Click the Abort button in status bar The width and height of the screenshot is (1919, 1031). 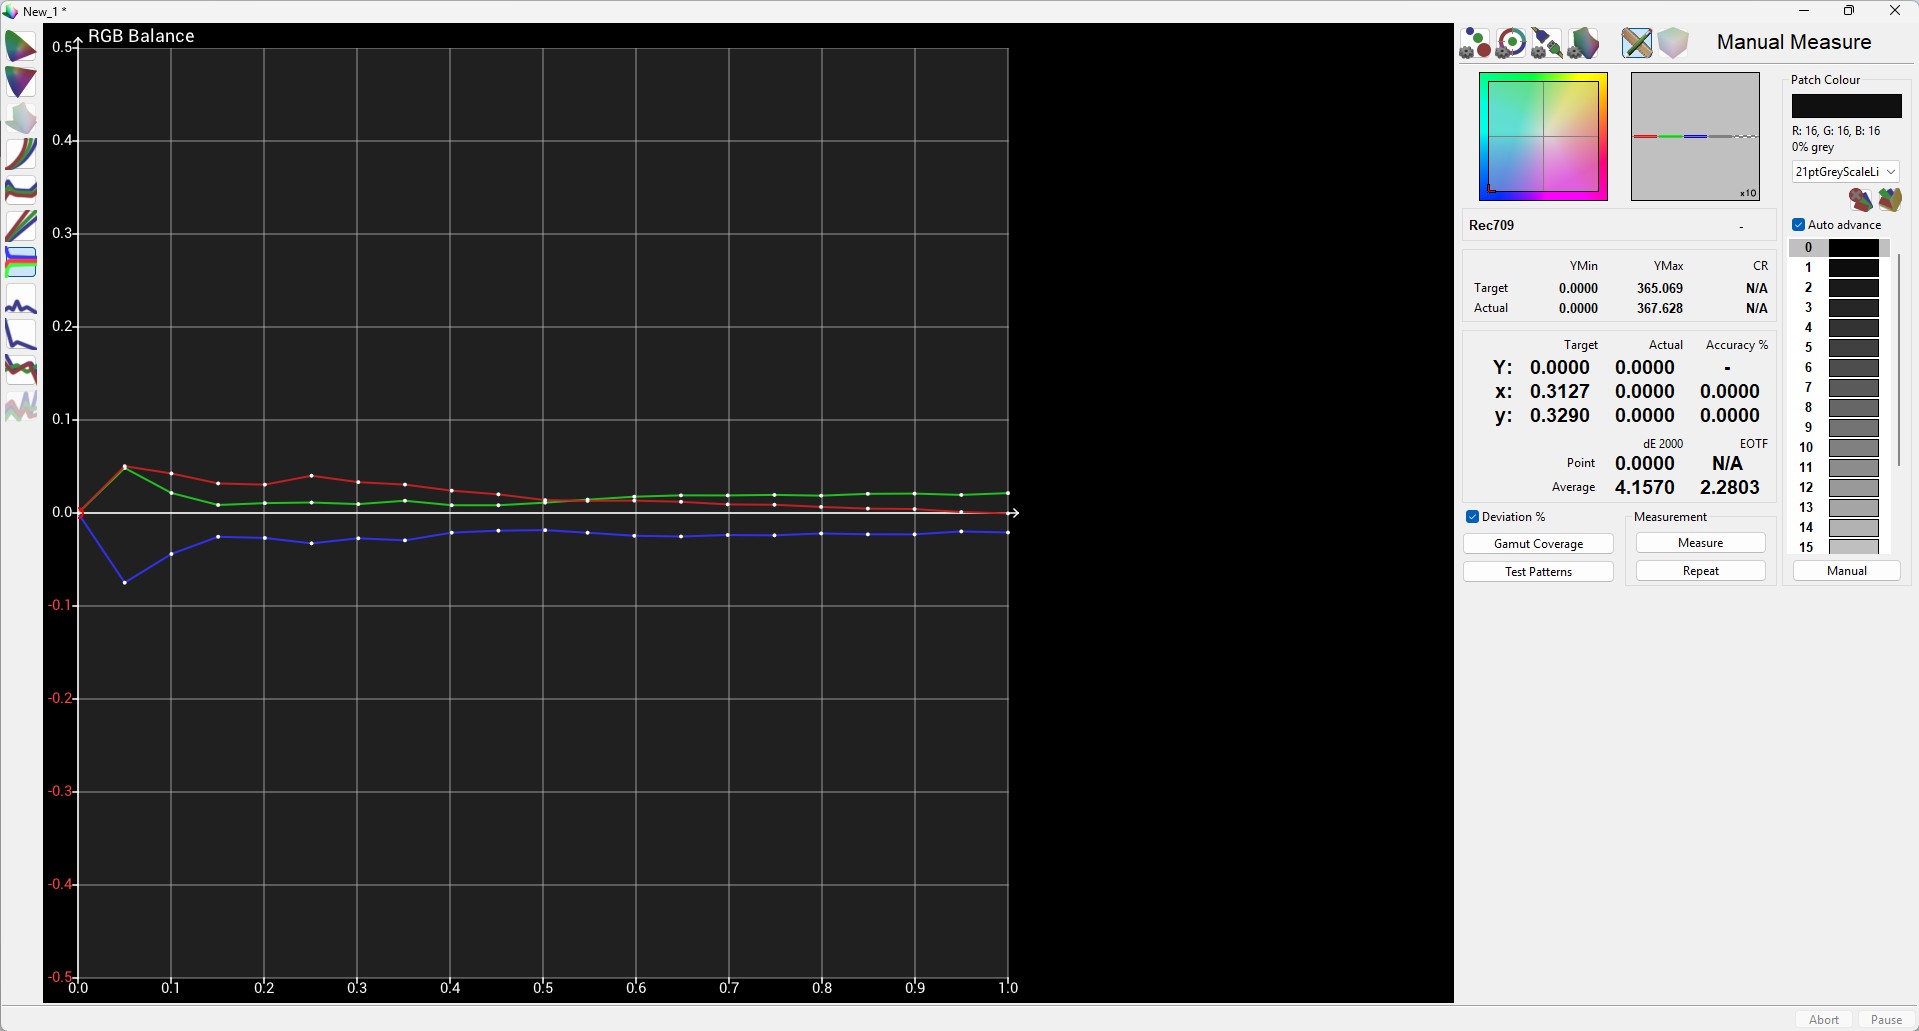click(x=1823, y=1020)
